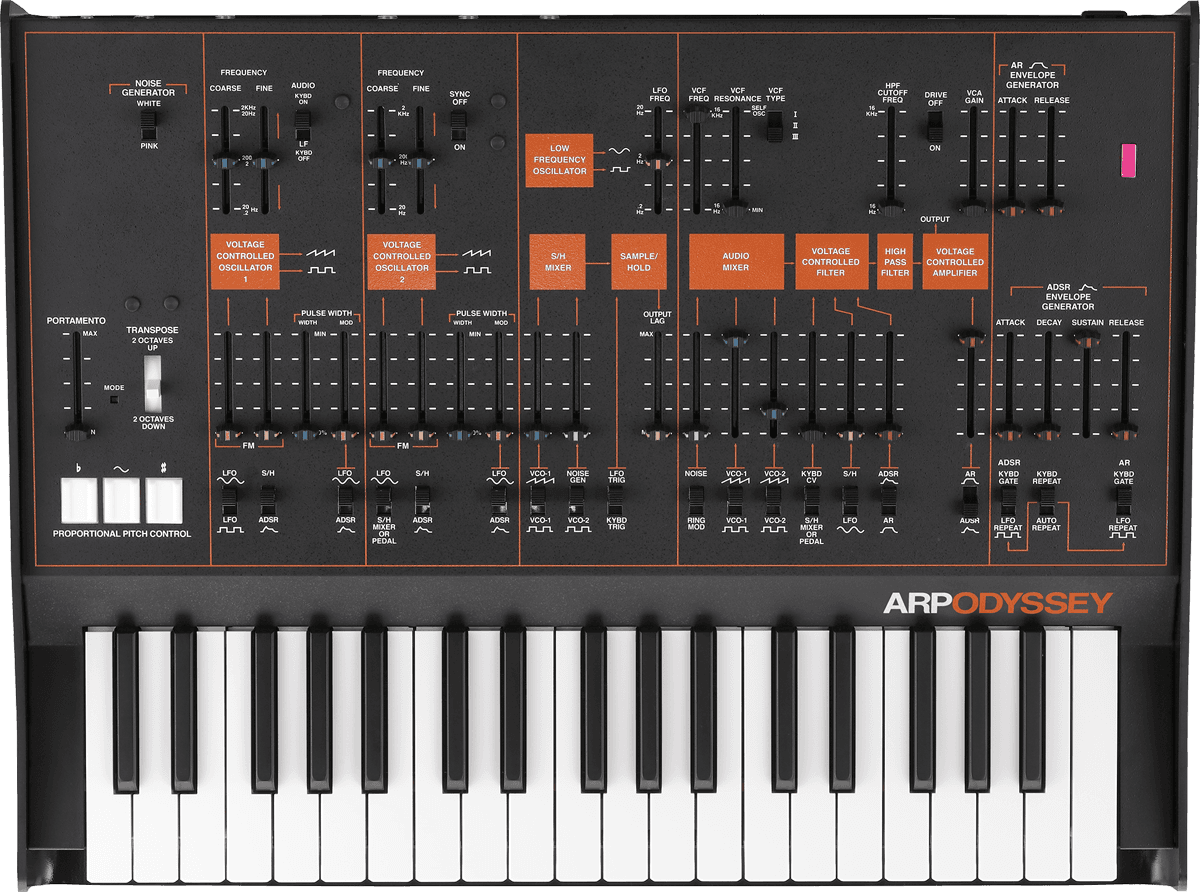Image resolution: width=1200 pixels, height=892 pixels.
Task: Flip the VCF Type selector switch
Action: (774, 128)
